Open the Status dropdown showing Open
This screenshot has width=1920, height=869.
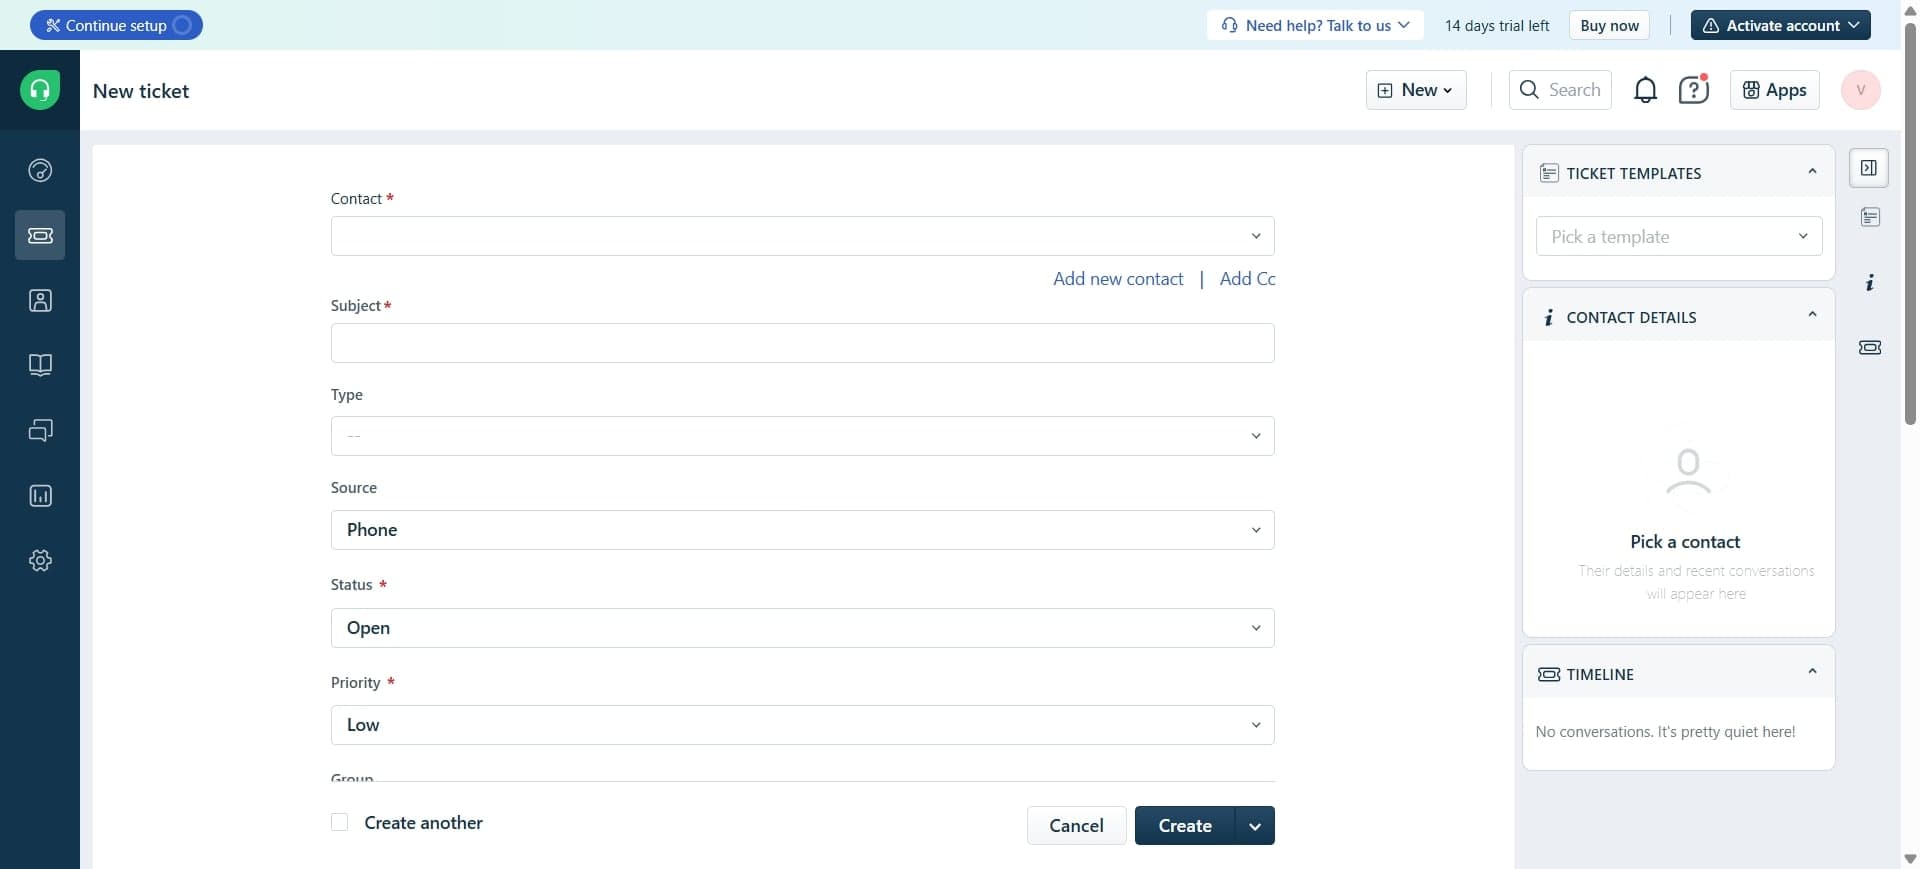(x=802, y=628)
